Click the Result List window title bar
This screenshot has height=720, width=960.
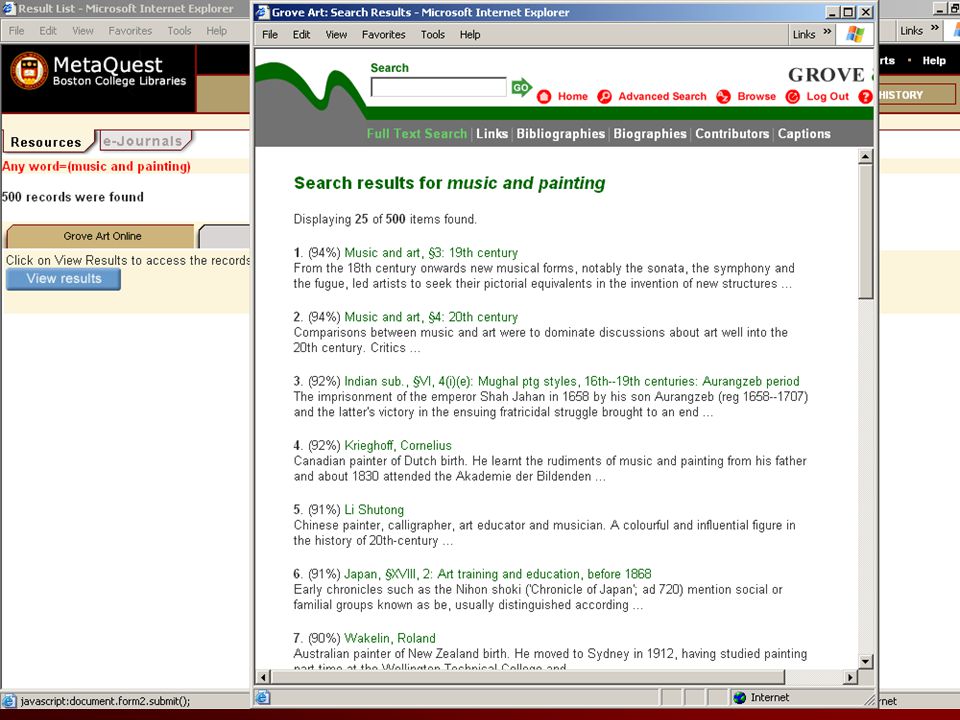point(126,9)
